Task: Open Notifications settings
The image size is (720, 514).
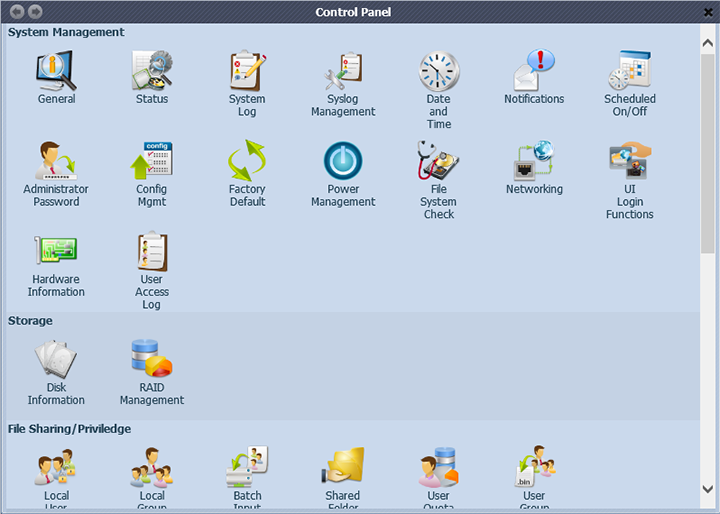Action: pyautogui.click(x=534, y=71)
